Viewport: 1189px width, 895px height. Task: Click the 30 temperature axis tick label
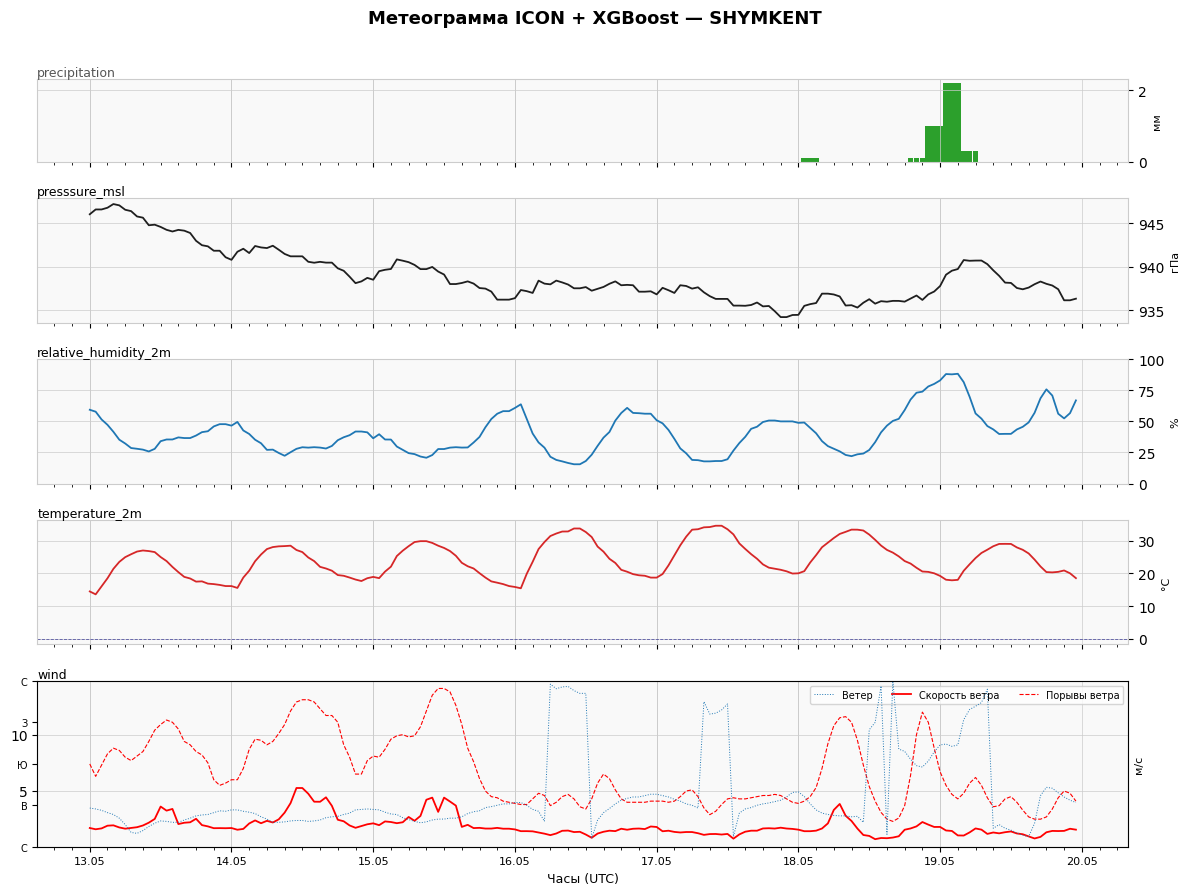(x=1144, y=542)
